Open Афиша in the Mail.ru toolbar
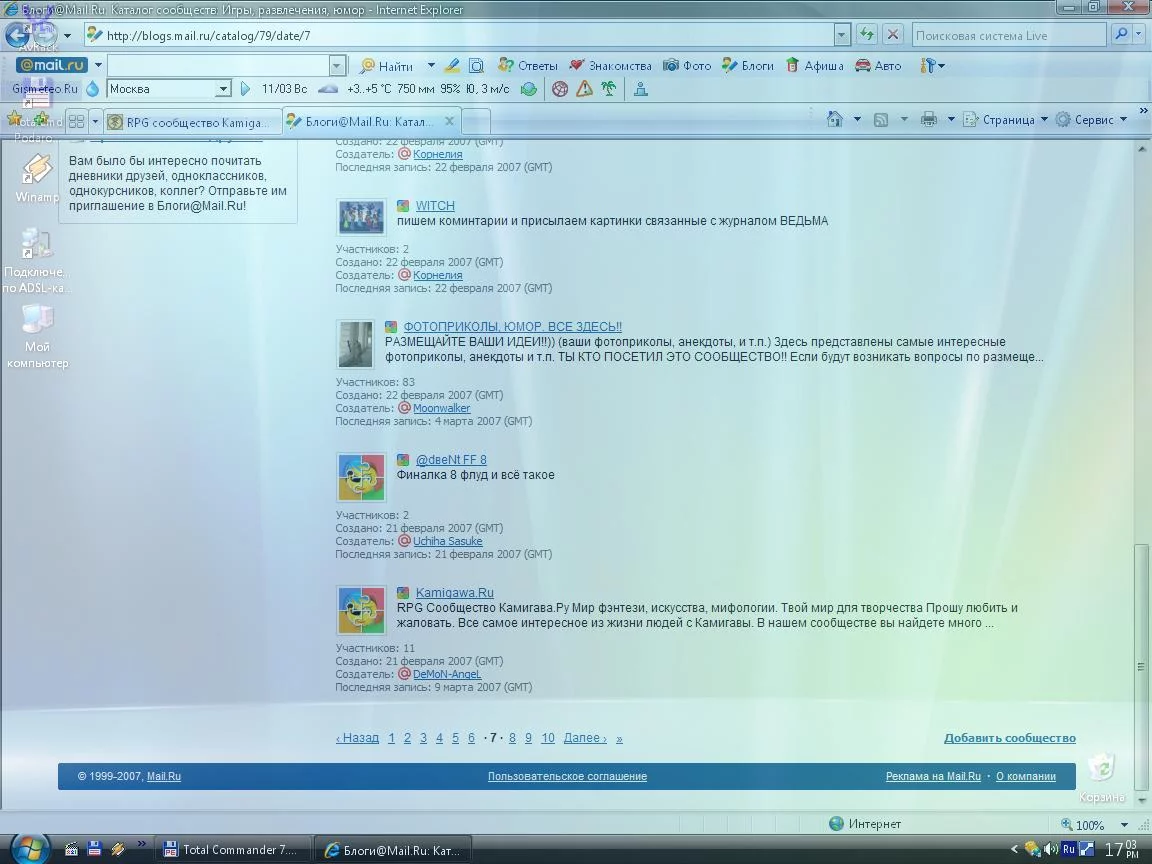Image resolution: width=1152 pixels, height=864 pixels. [x=815, y=66]
